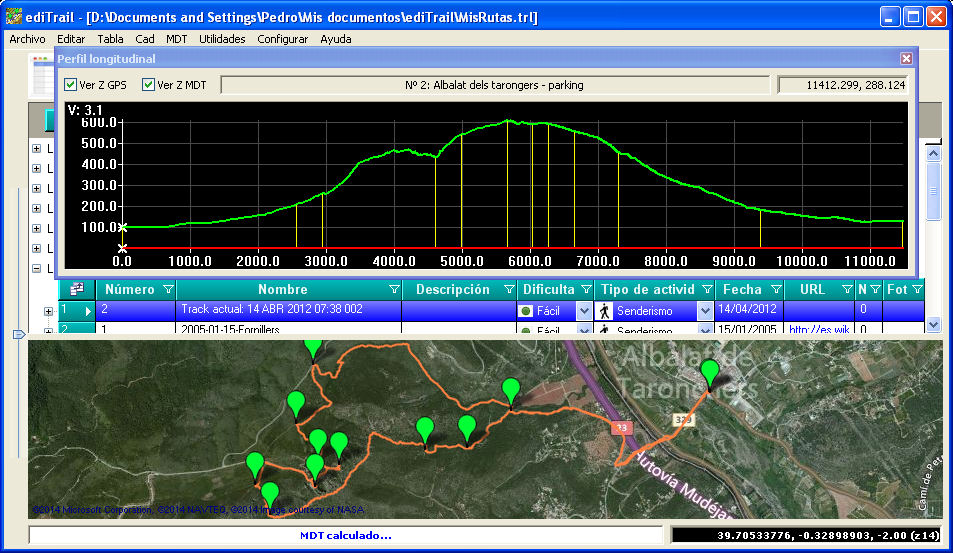Click the filter funnel on the URL column

click(847, 289)
